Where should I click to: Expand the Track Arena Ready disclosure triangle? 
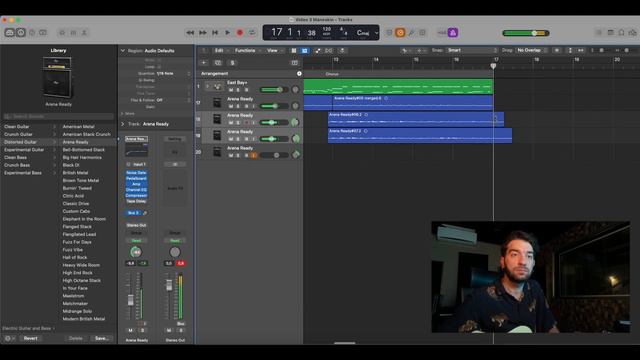click(122, 124)
